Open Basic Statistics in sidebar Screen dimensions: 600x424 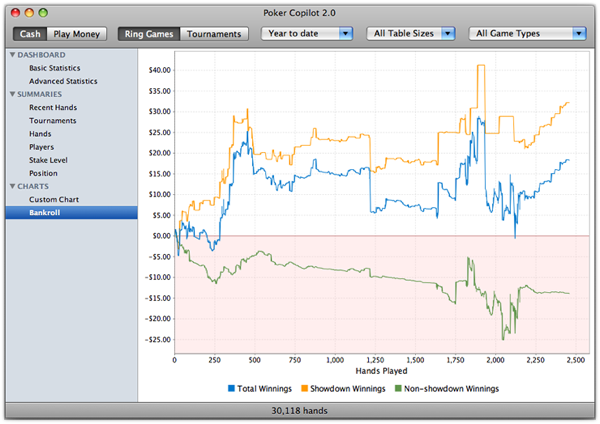(55, 68)
